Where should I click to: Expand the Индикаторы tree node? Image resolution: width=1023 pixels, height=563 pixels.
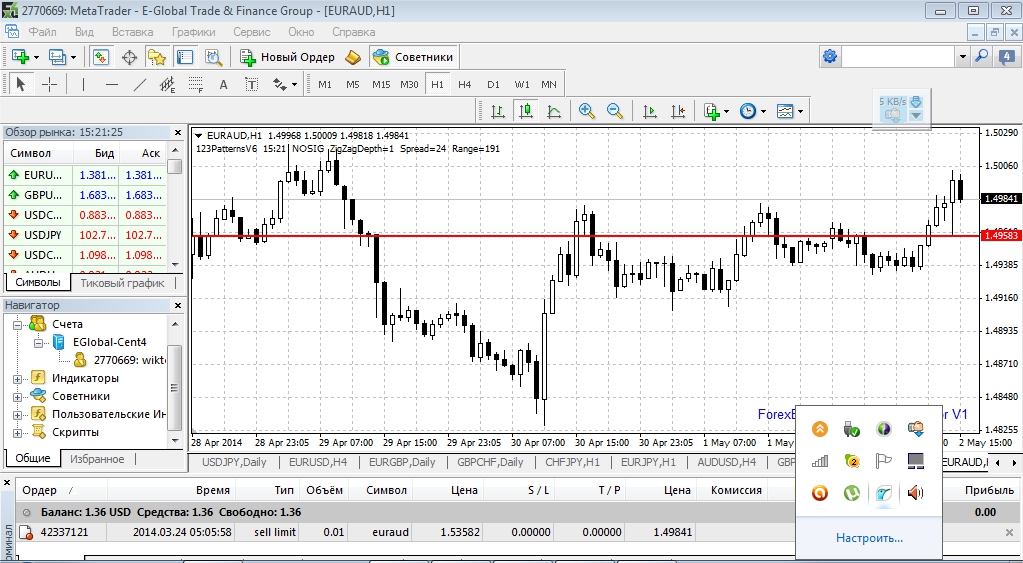click(18, 378)
